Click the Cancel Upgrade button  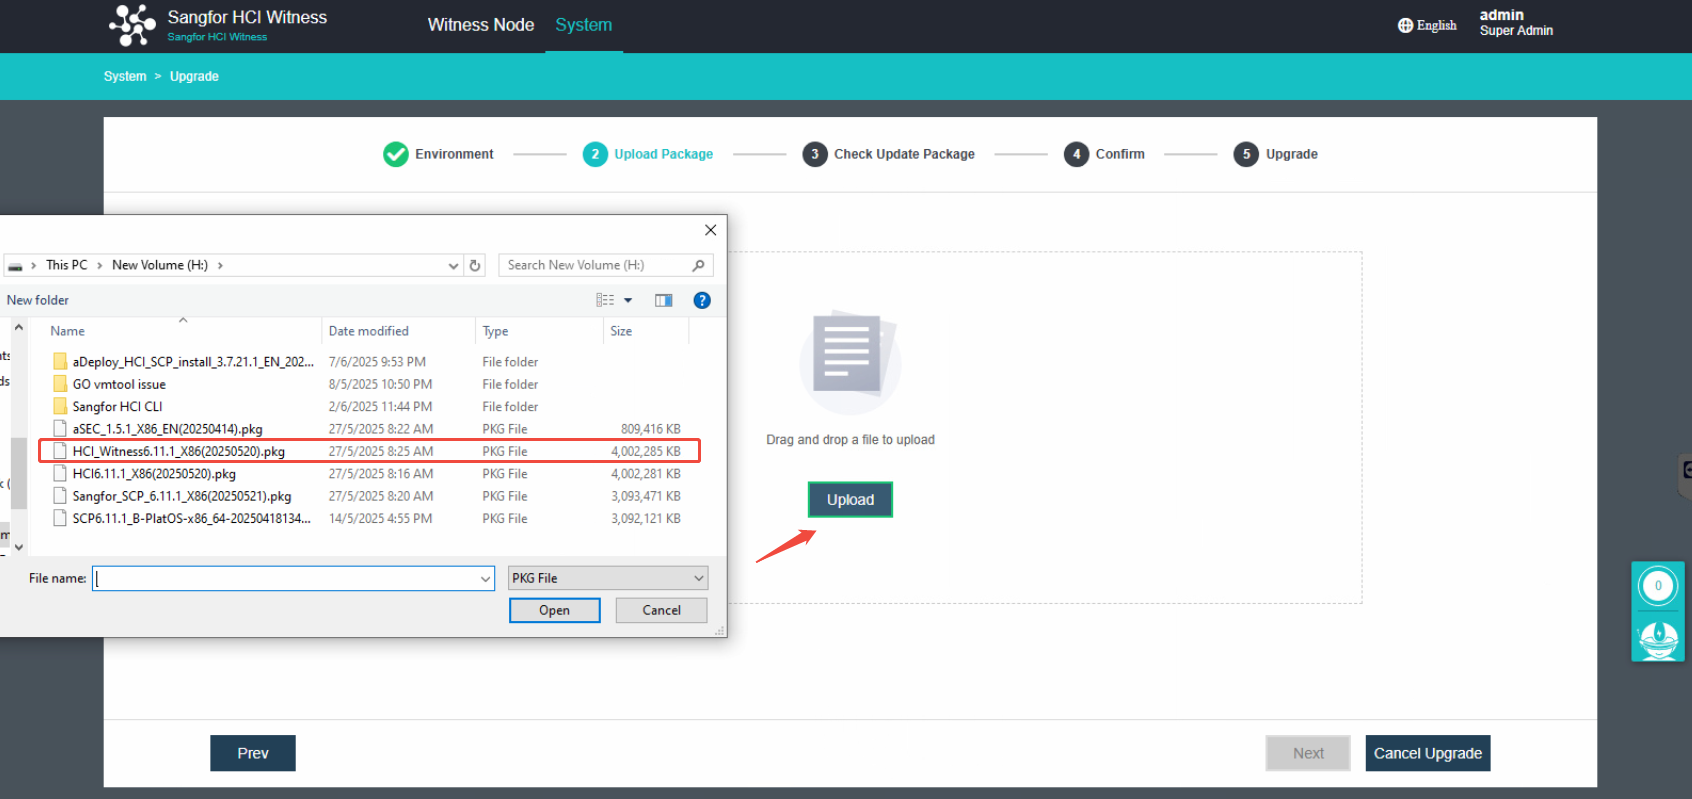pos(1428,753)
